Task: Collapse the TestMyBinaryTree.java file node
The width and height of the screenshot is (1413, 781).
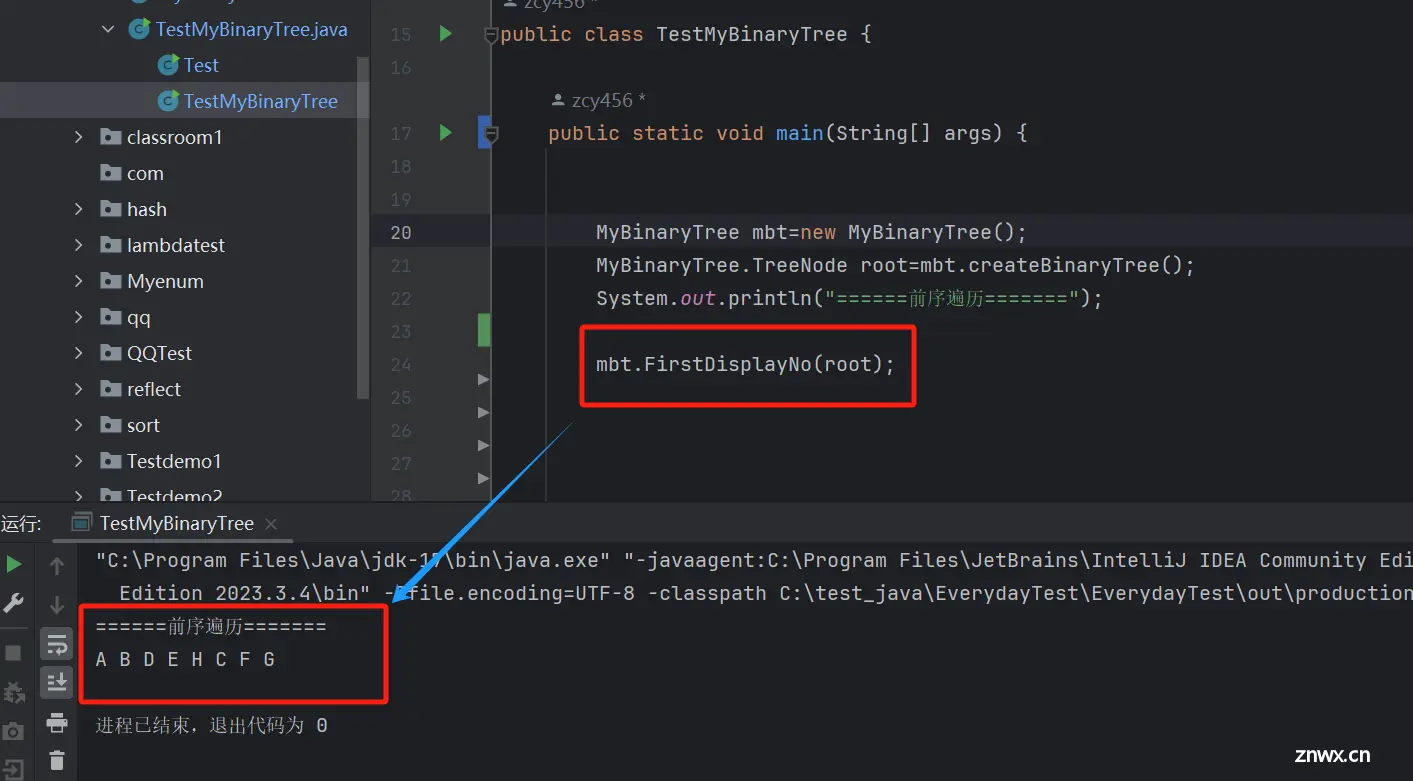Action: click(x=108, y=29)
